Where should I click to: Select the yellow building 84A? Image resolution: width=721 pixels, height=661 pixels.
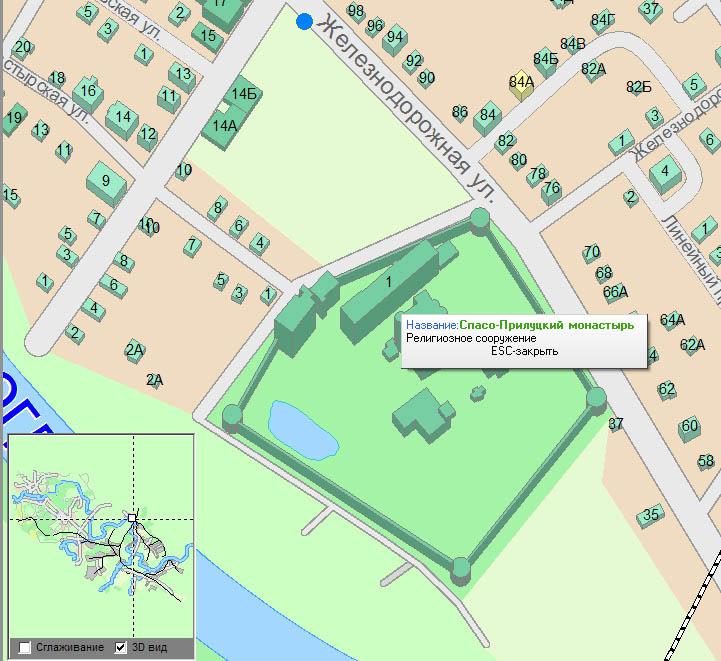[520, 83]
